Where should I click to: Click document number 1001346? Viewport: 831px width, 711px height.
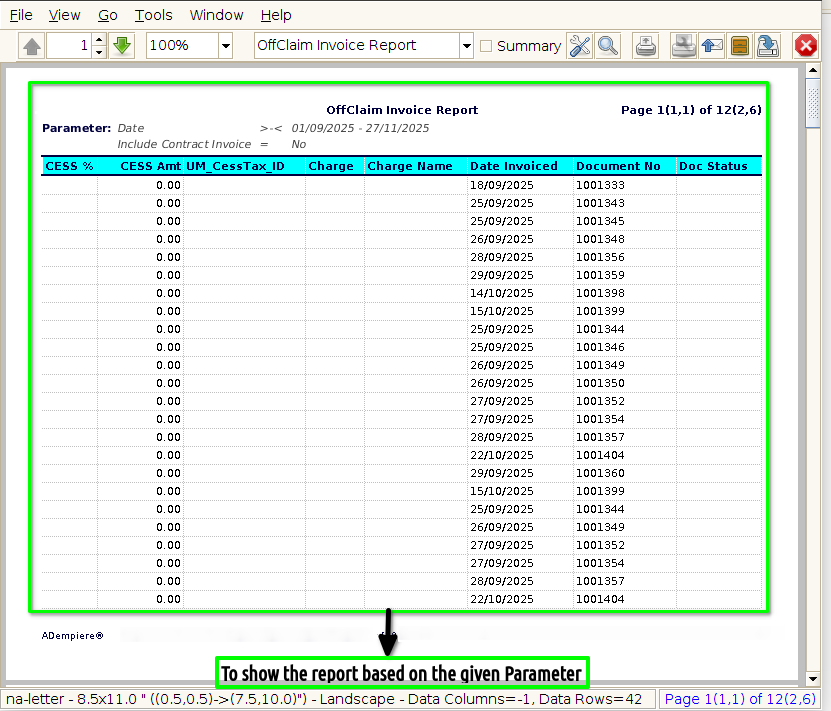(600, 348)
